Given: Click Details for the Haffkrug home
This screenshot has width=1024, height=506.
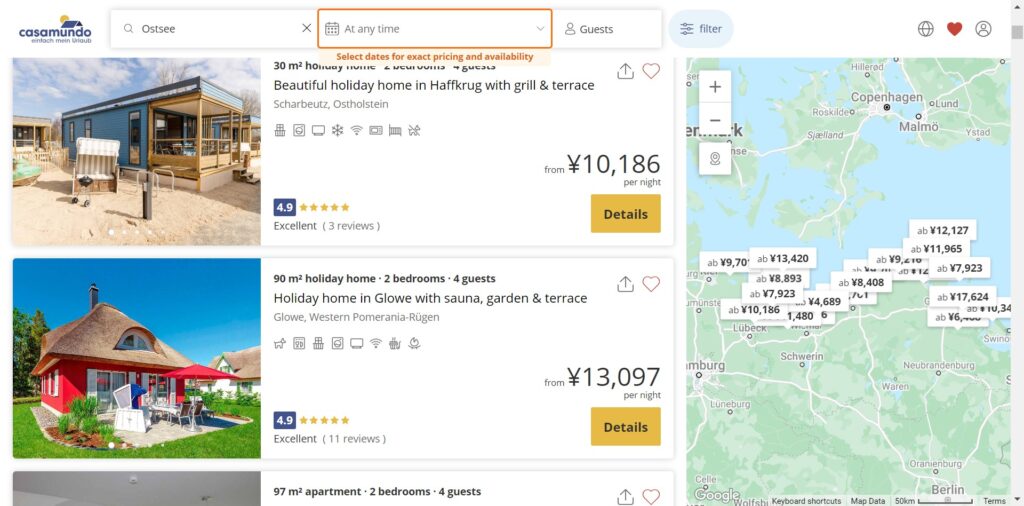Looking at the screenshot, I should coord(625,214).
